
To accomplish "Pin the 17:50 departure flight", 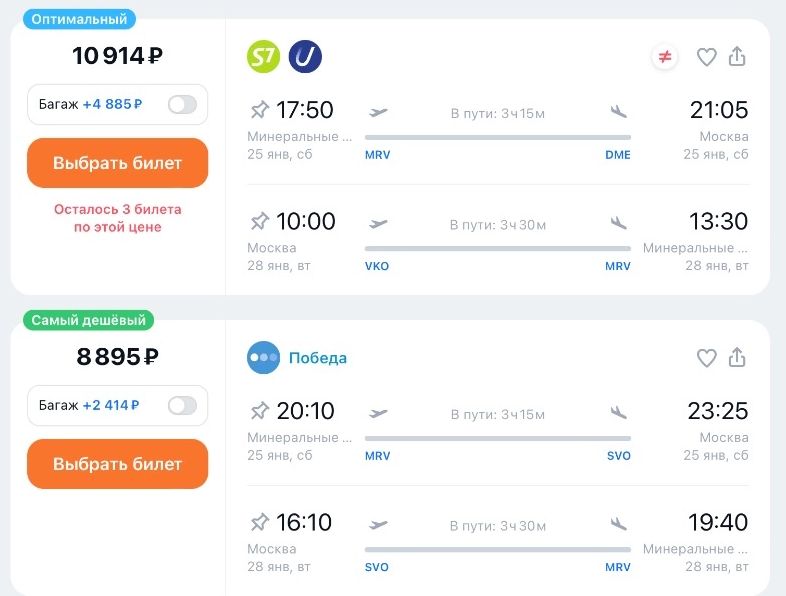I will (x=260, y=109).
